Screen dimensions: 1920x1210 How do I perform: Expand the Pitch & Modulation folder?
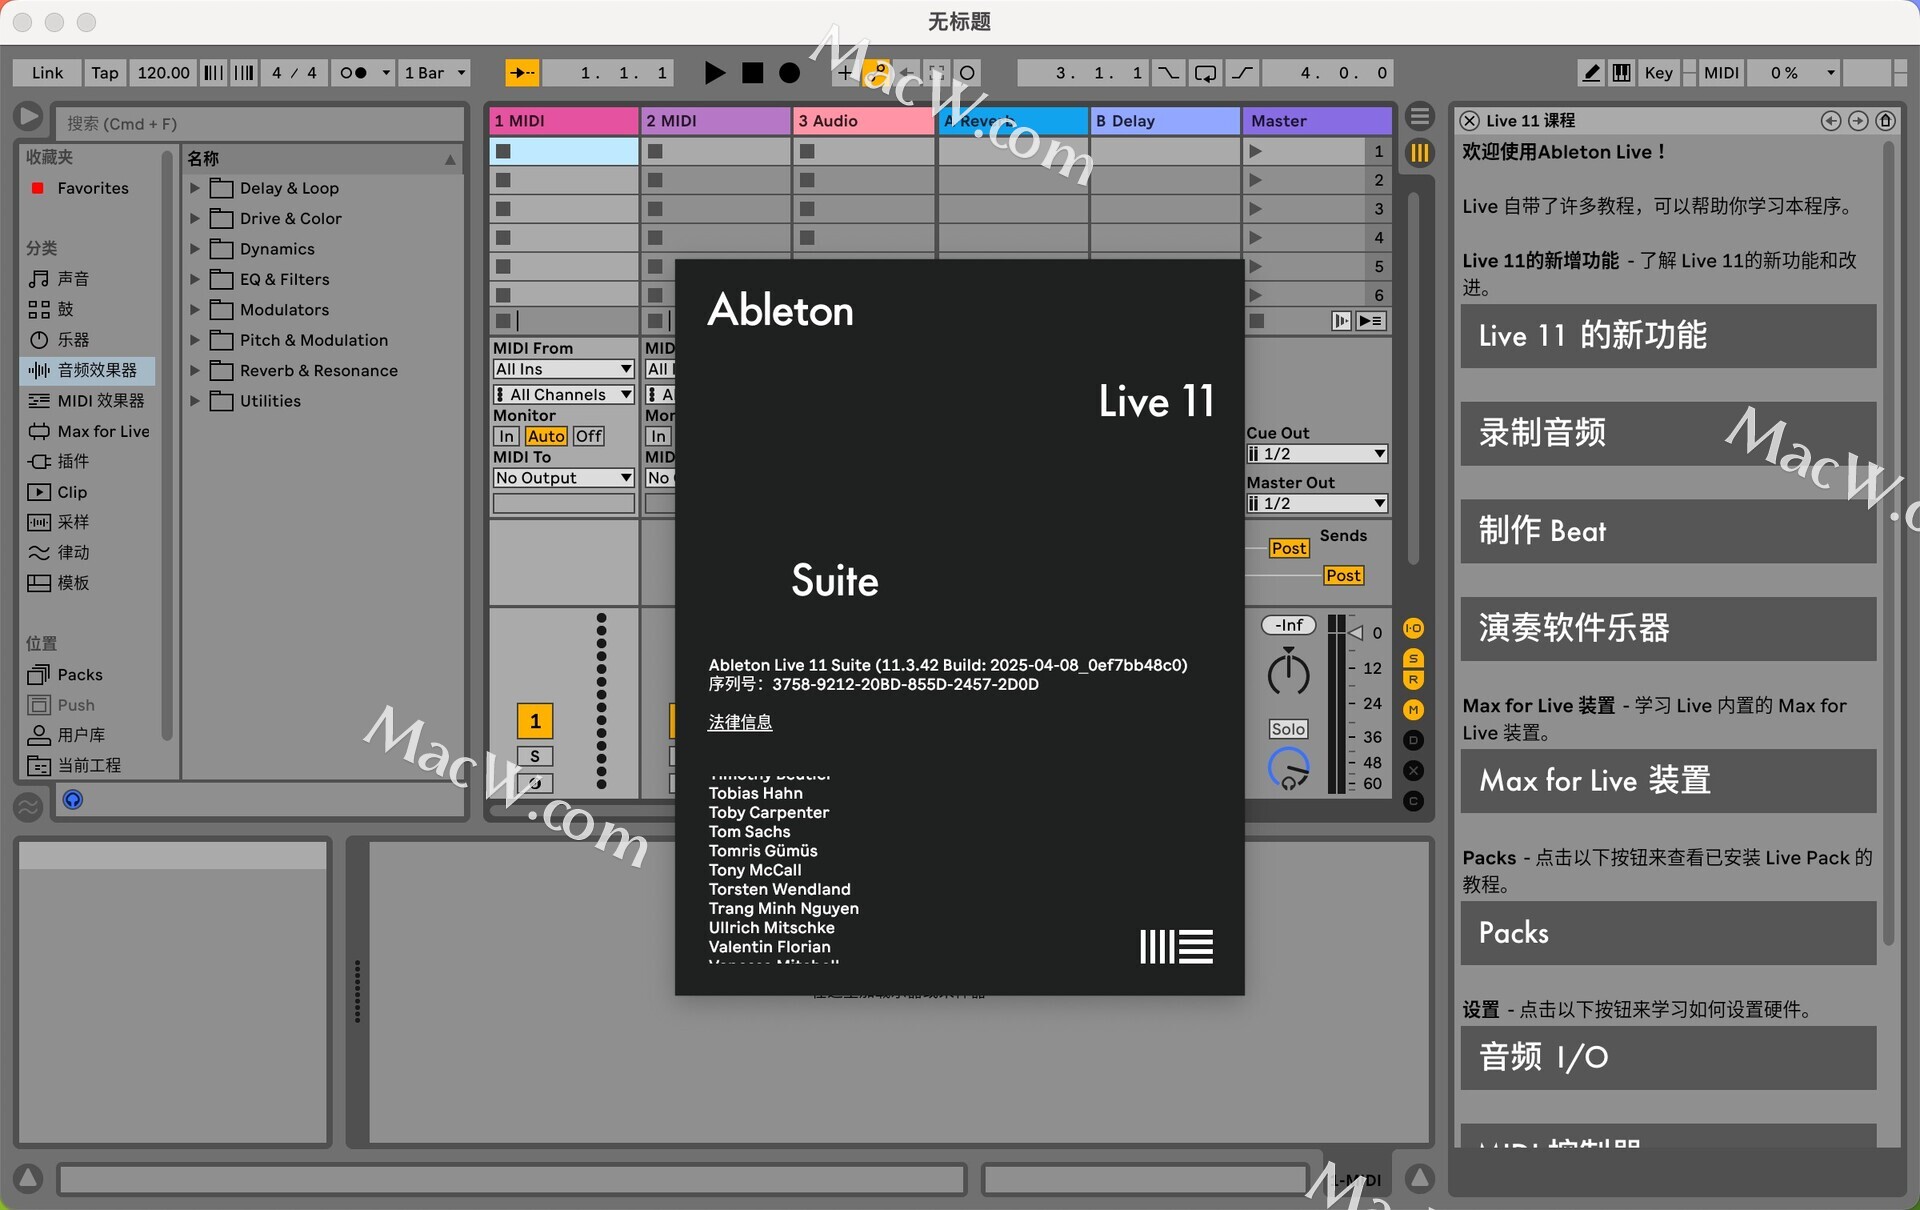[195, 340]
